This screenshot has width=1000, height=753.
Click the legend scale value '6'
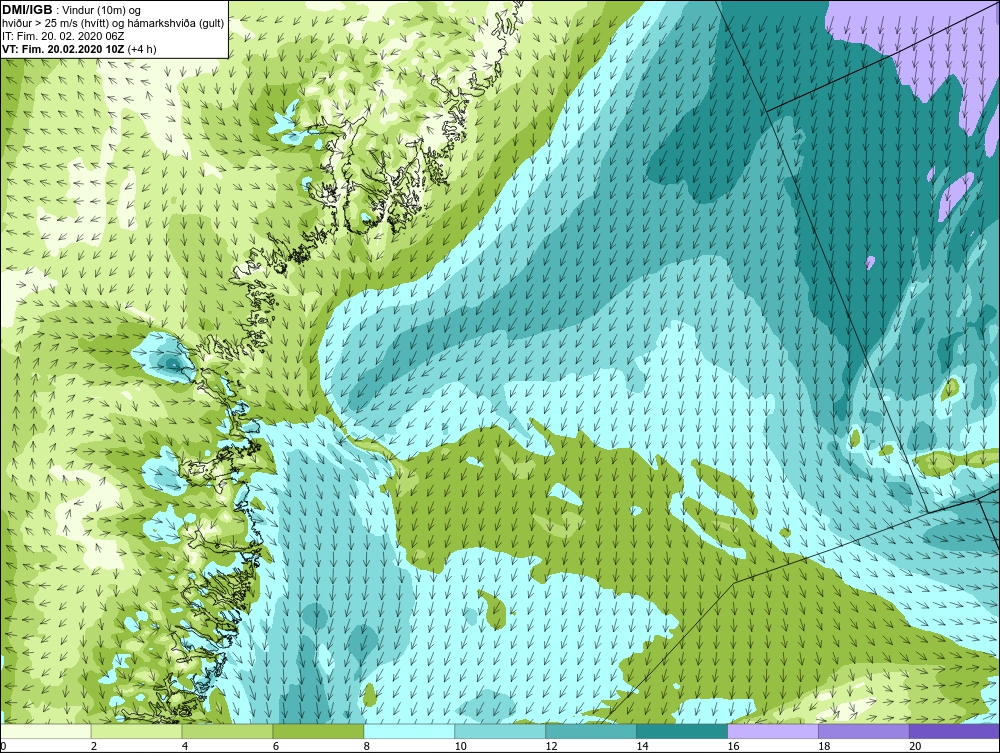click(x=276, y=746)
